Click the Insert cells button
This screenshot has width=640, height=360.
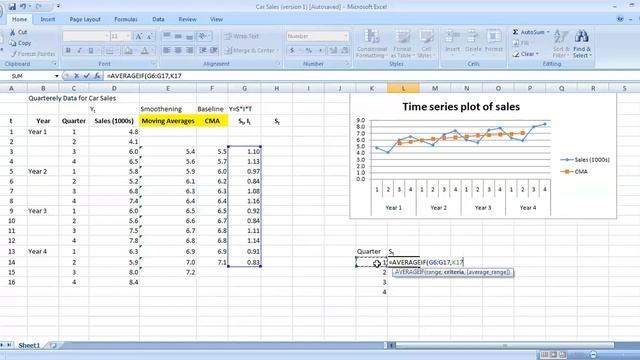coord(452,41)
